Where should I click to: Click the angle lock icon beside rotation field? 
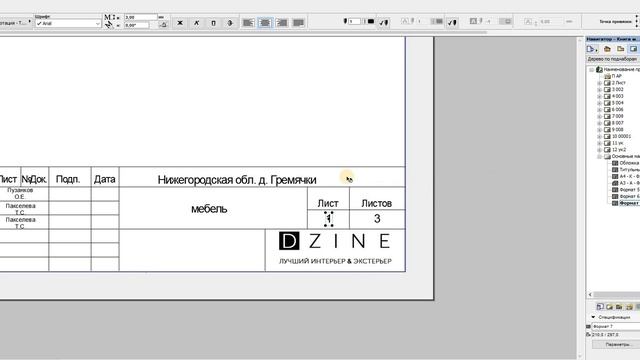point(163,25)
